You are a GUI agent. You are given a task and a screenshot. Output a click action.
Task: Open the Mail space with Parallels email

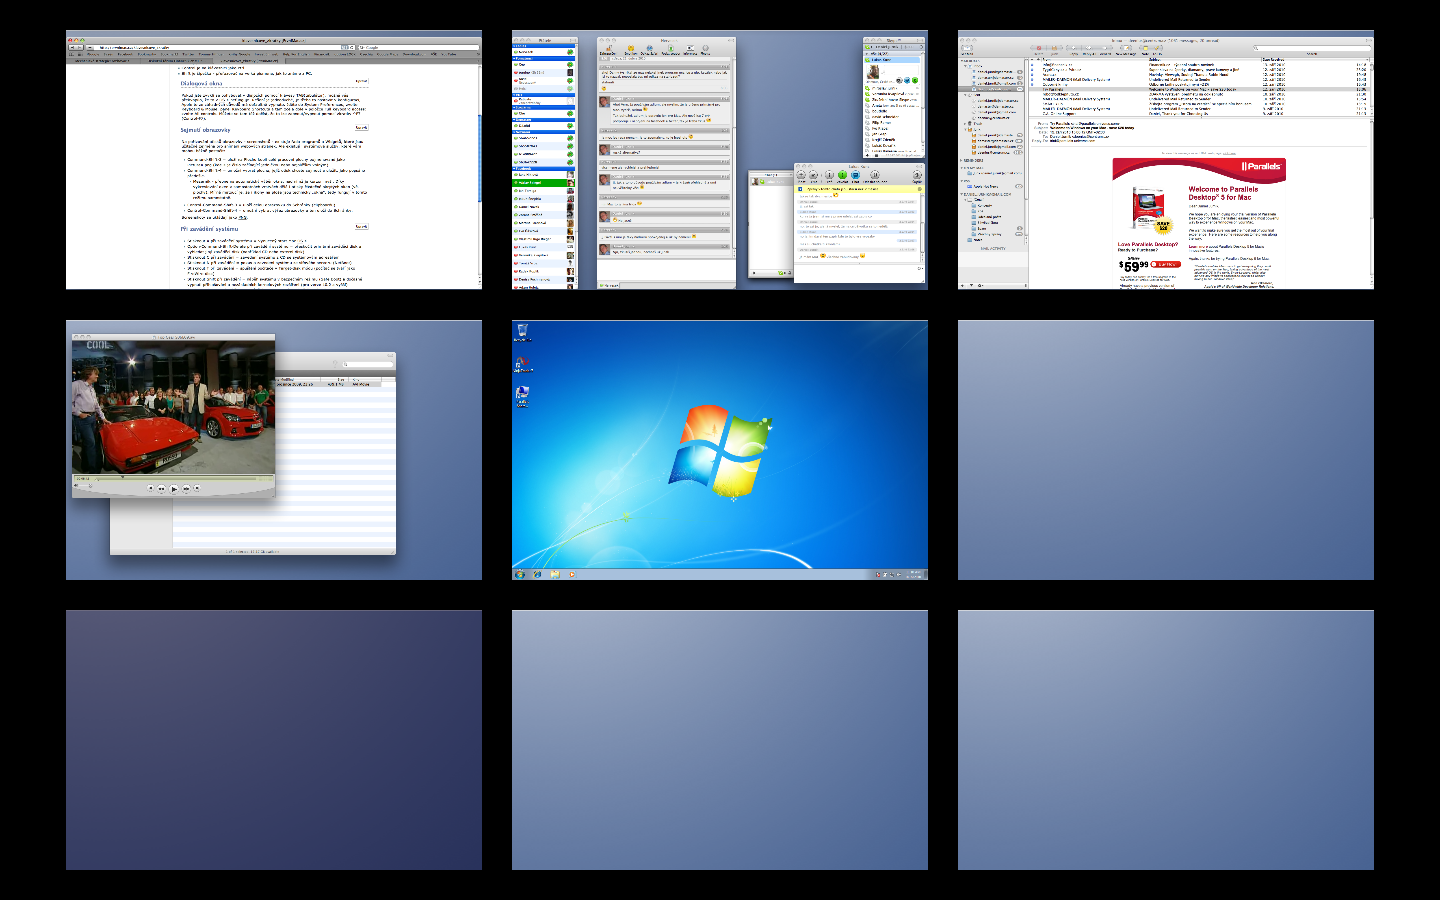coord(1166,160)
